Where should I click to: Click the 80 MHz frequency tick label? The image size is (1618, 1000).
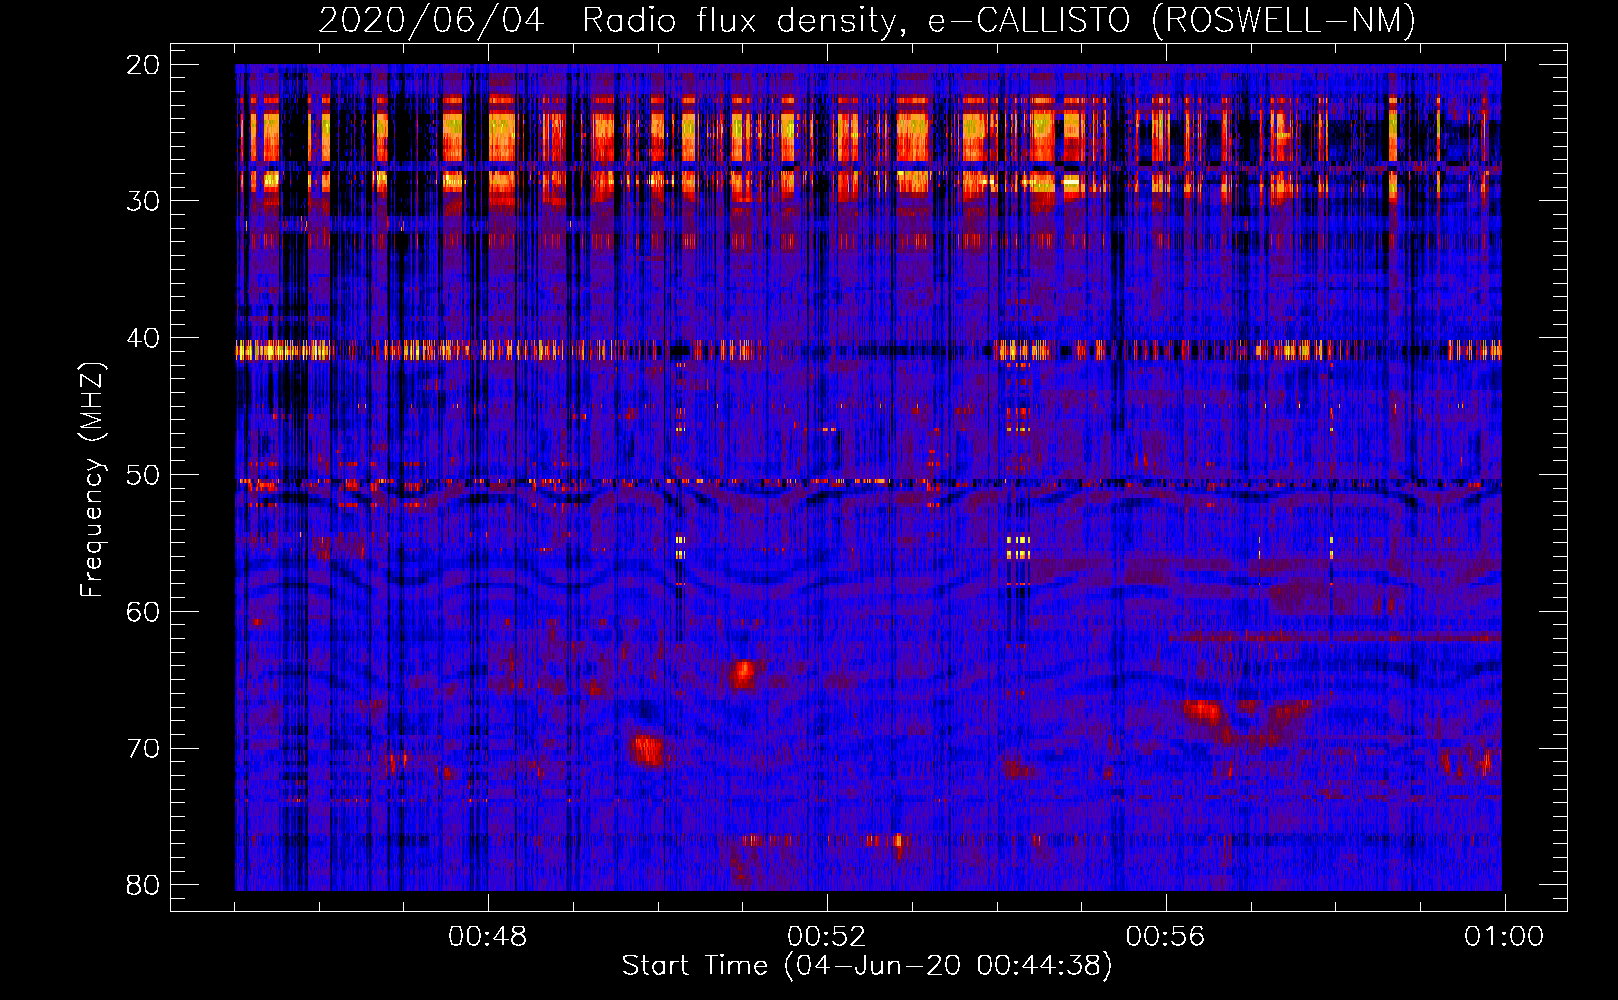coord(144,886)
